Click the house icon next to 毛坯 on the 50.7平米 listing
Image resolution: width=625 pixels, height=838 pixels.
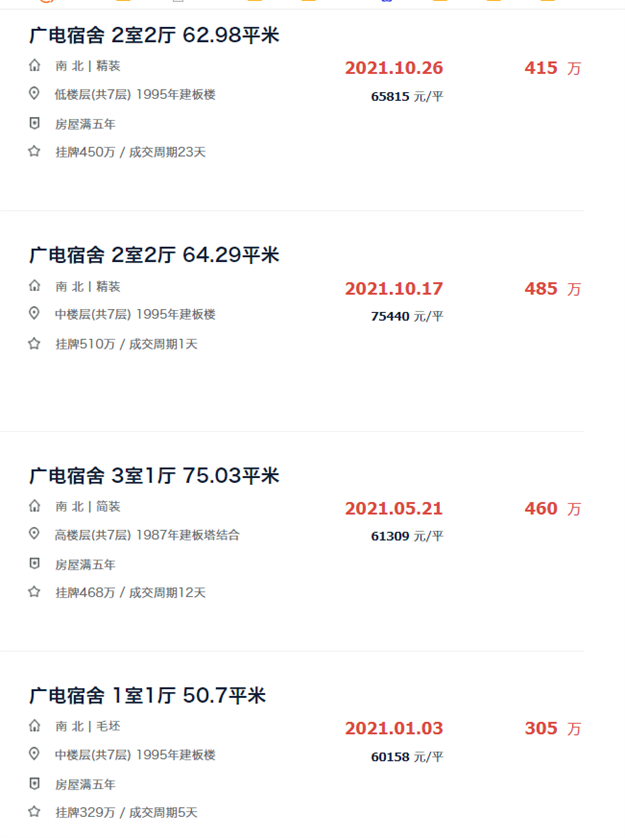click(33, 726)
